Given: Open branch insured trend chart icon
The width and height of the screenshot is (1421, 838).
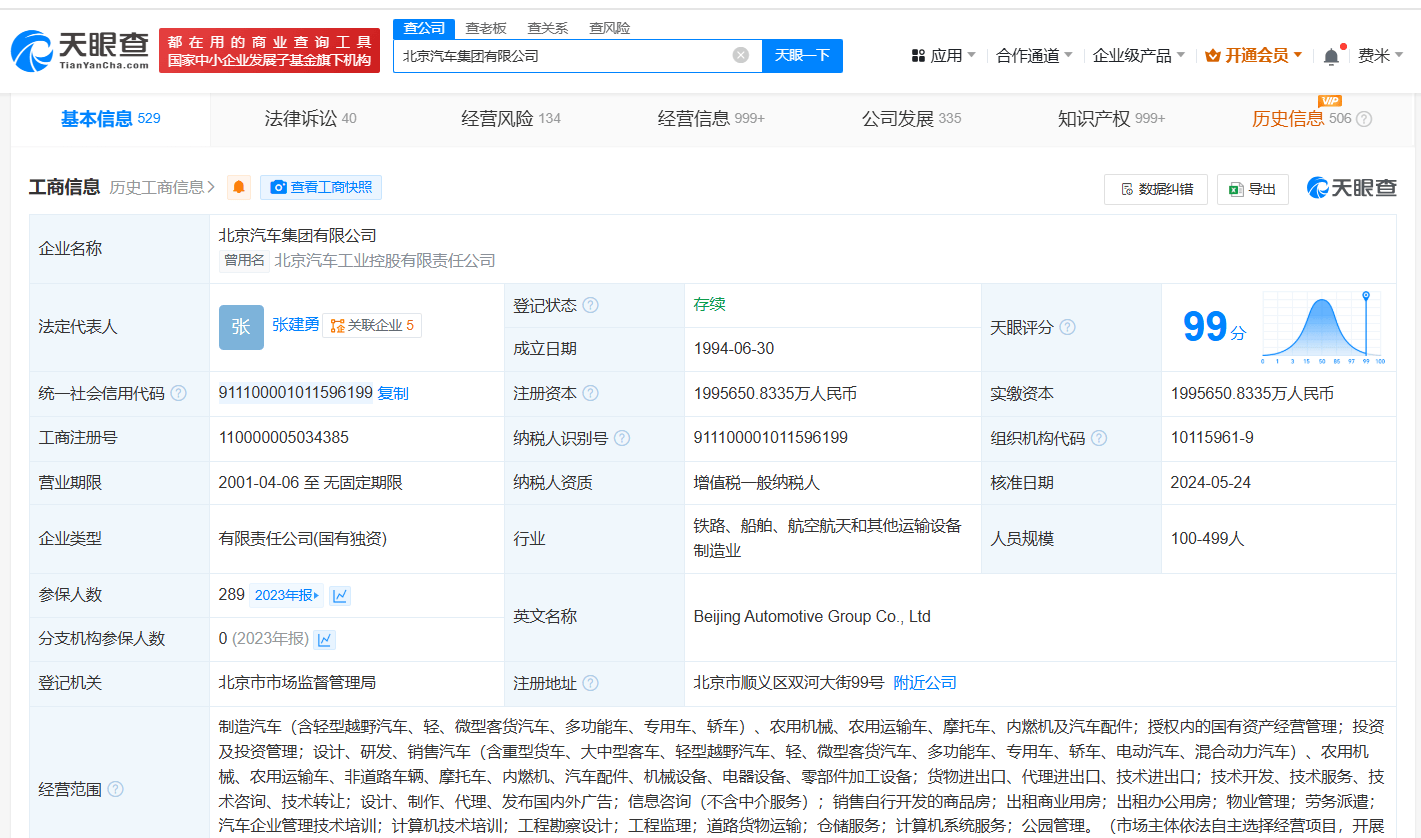Looking at the screenshot, I should [x=324, y=639].
